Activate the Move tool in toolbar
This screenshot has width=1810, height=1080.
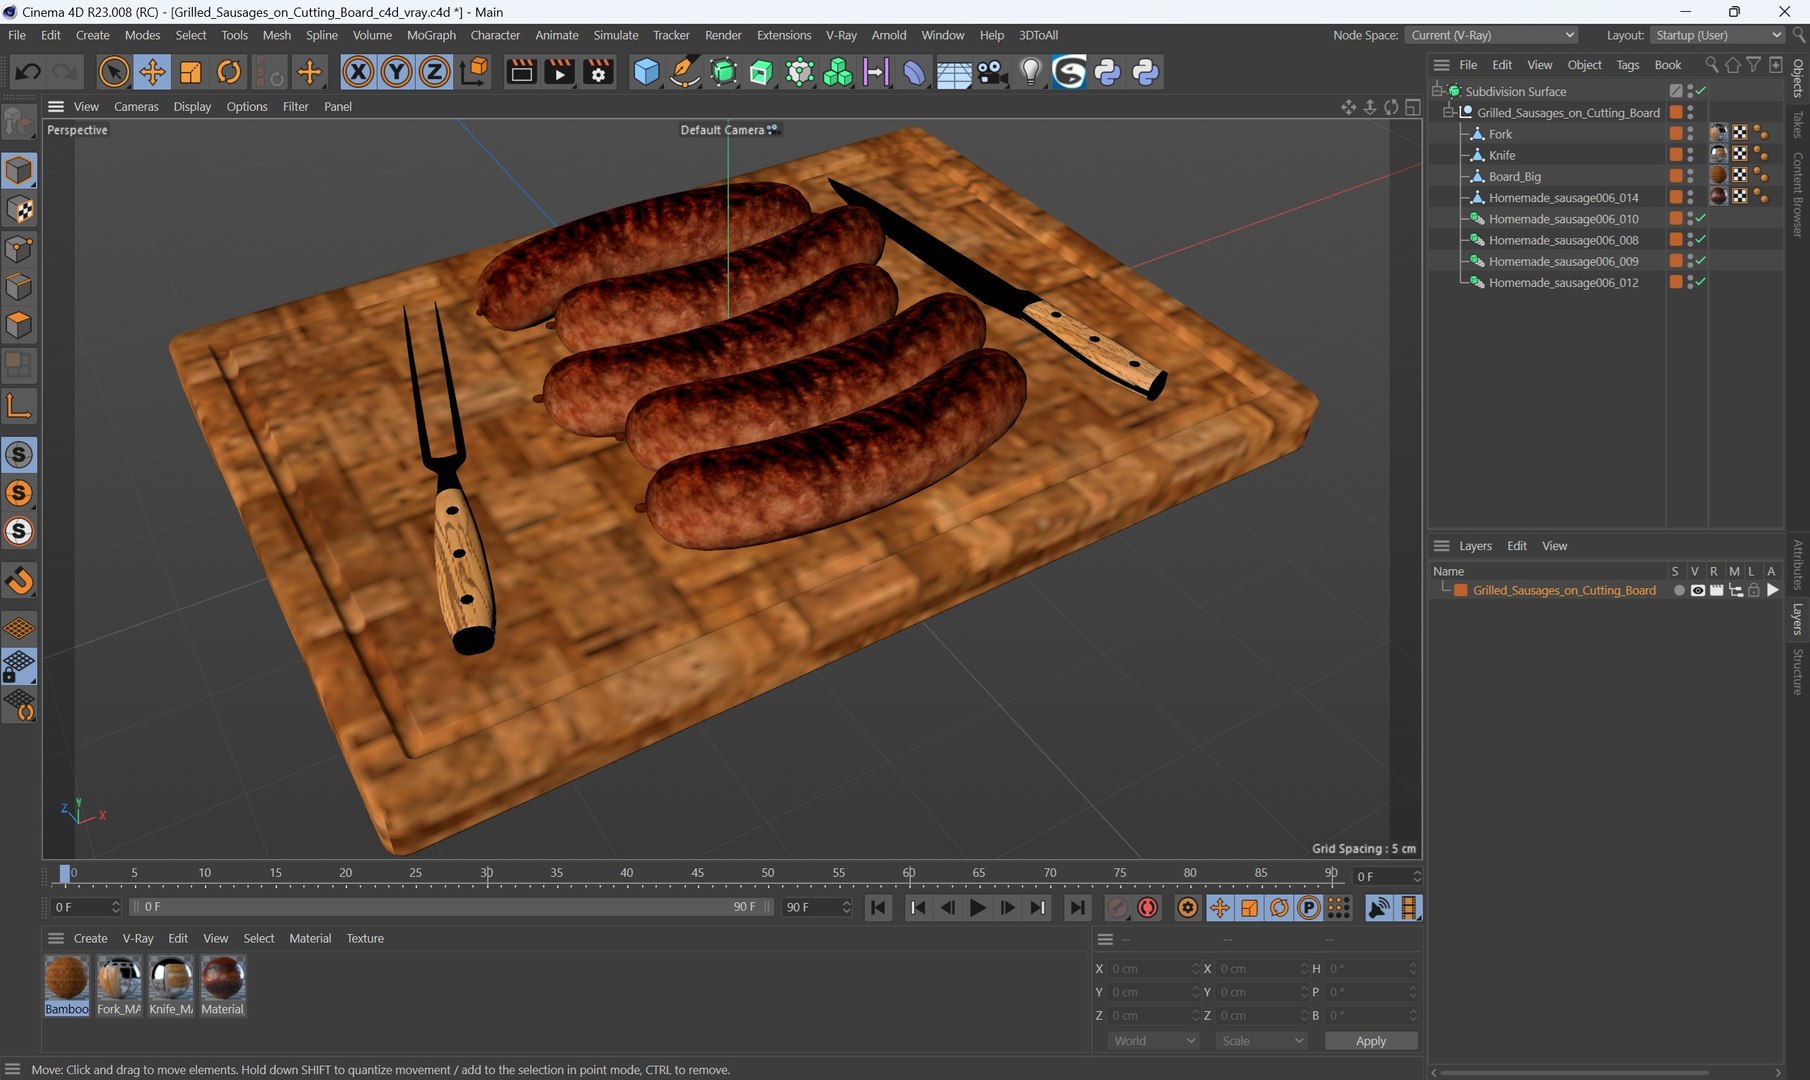point(152,72)
